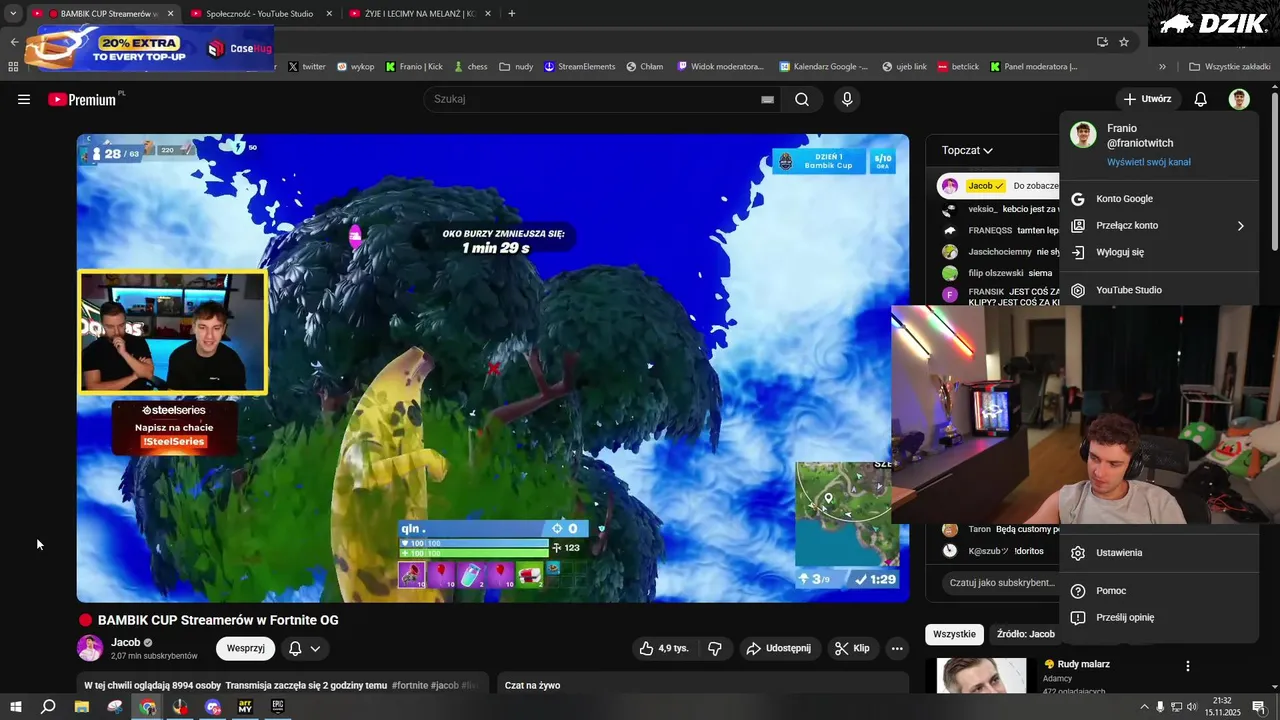Image resolution: width=1280 pixels, height=720 pixels.
Task: Open more actions three-dot button under video
Action: pyautogui.click(x=897, y=648)
